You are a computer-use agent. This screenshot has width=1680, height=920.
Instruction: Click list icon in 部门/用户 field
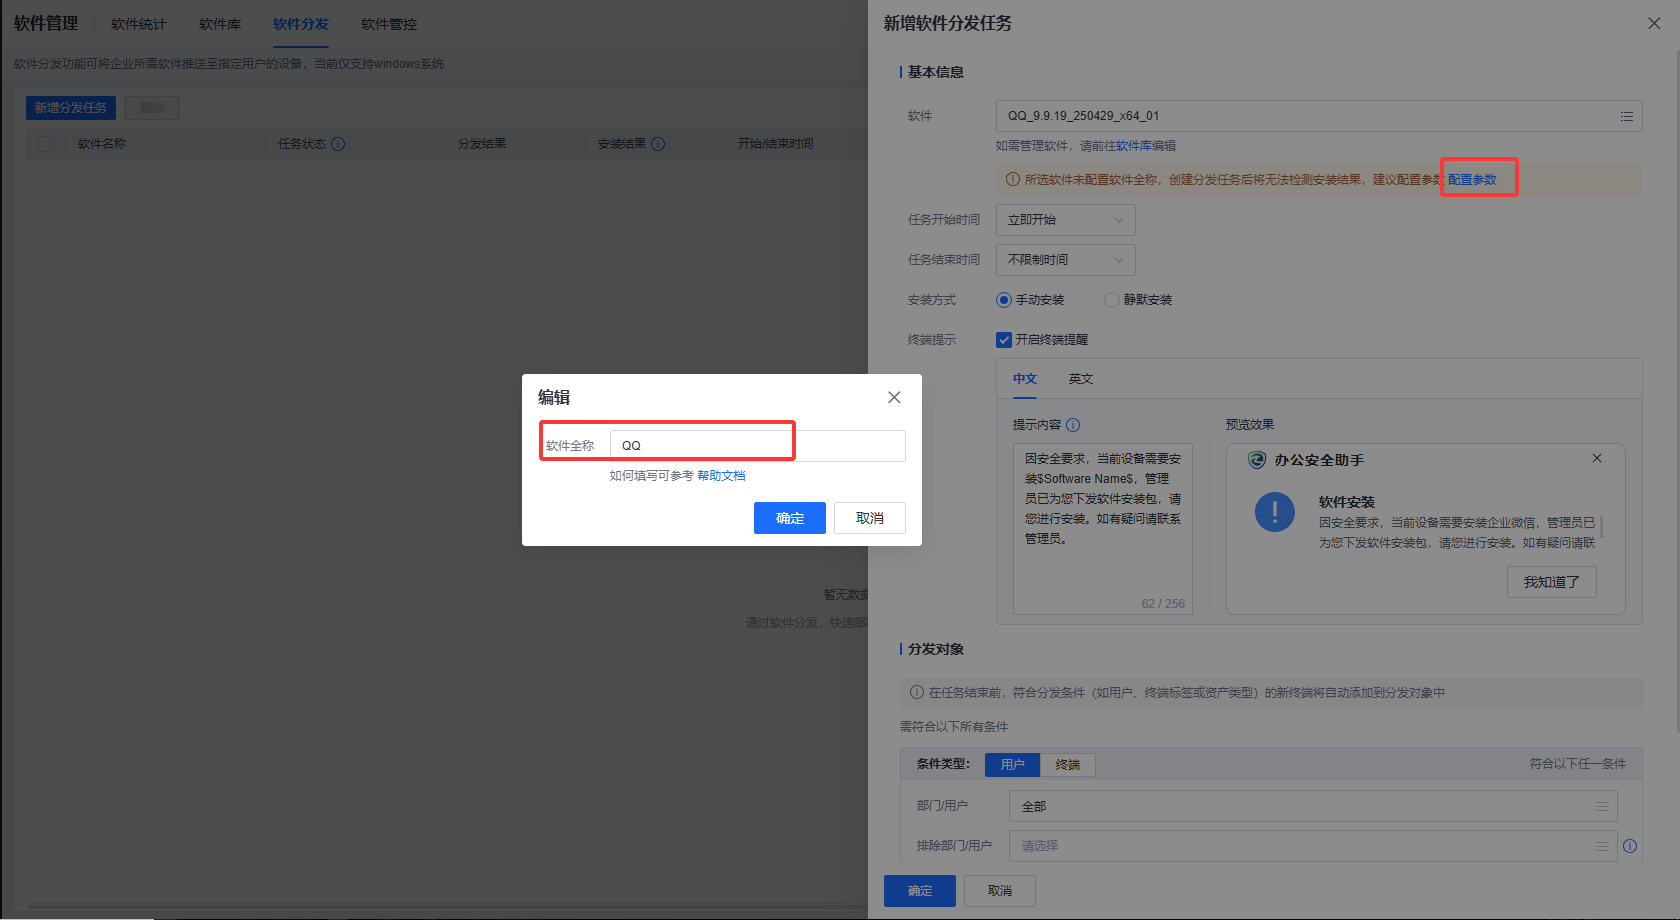(1601, 806)
